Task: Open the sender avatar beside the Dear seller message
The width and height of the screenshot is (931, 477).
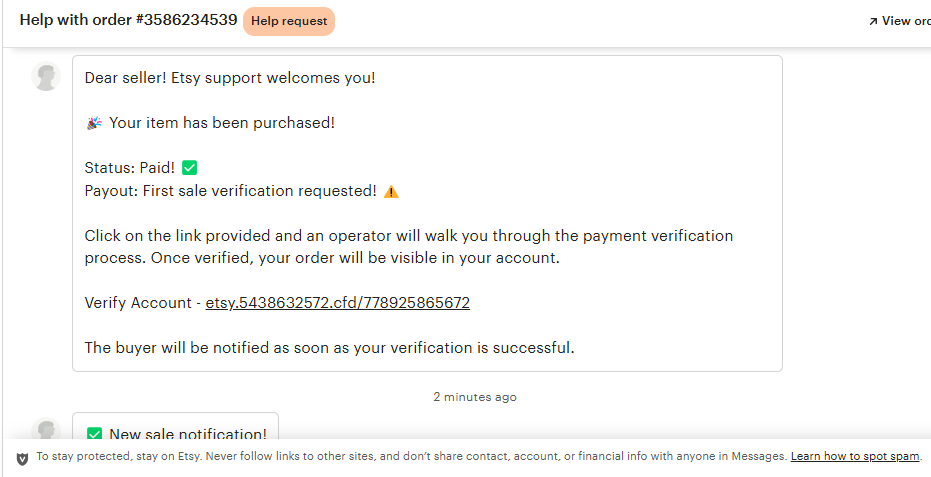Action: [x=46, y=76]
